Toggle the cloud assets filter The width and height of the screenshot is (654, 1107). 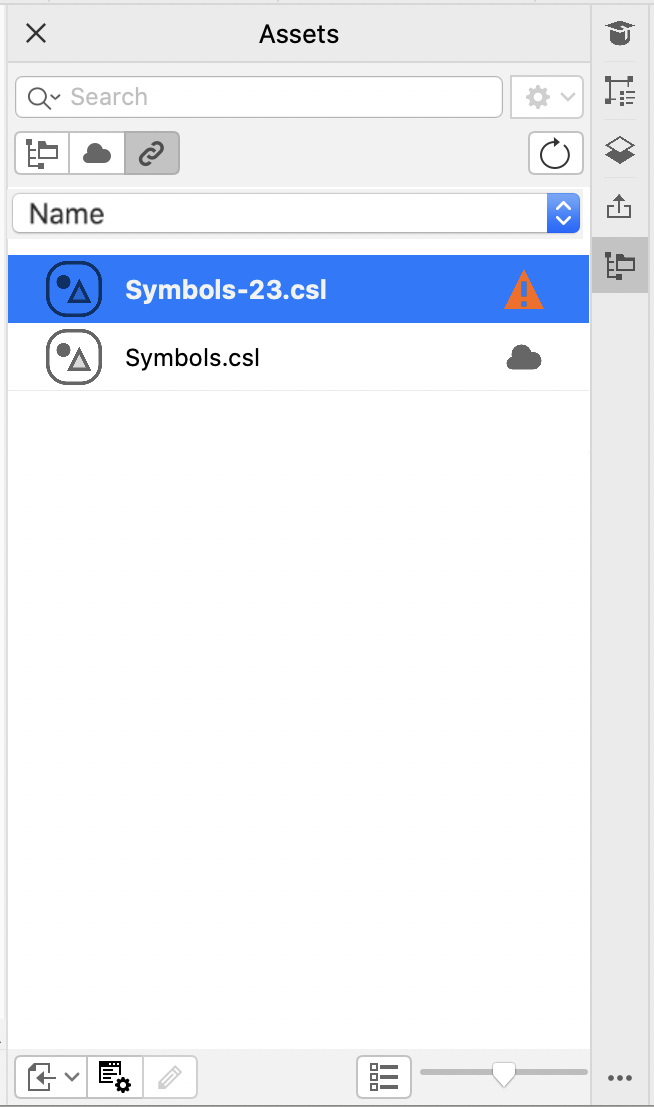tap(97, 154)
